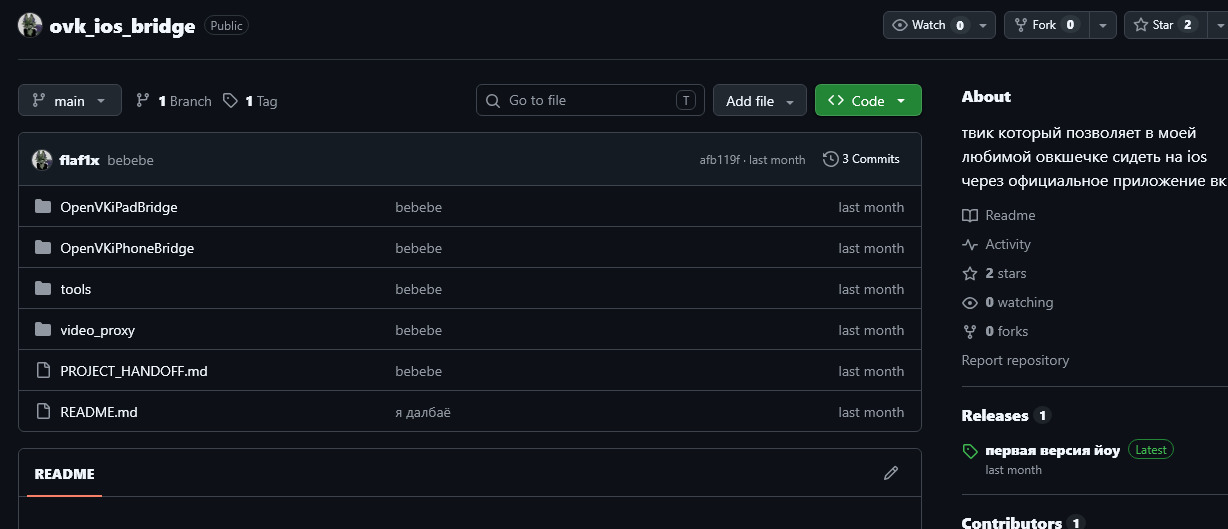Click the pencil icon to edit README
The width and height of the screenshot is (1228, 529).
tap(891, 473)
